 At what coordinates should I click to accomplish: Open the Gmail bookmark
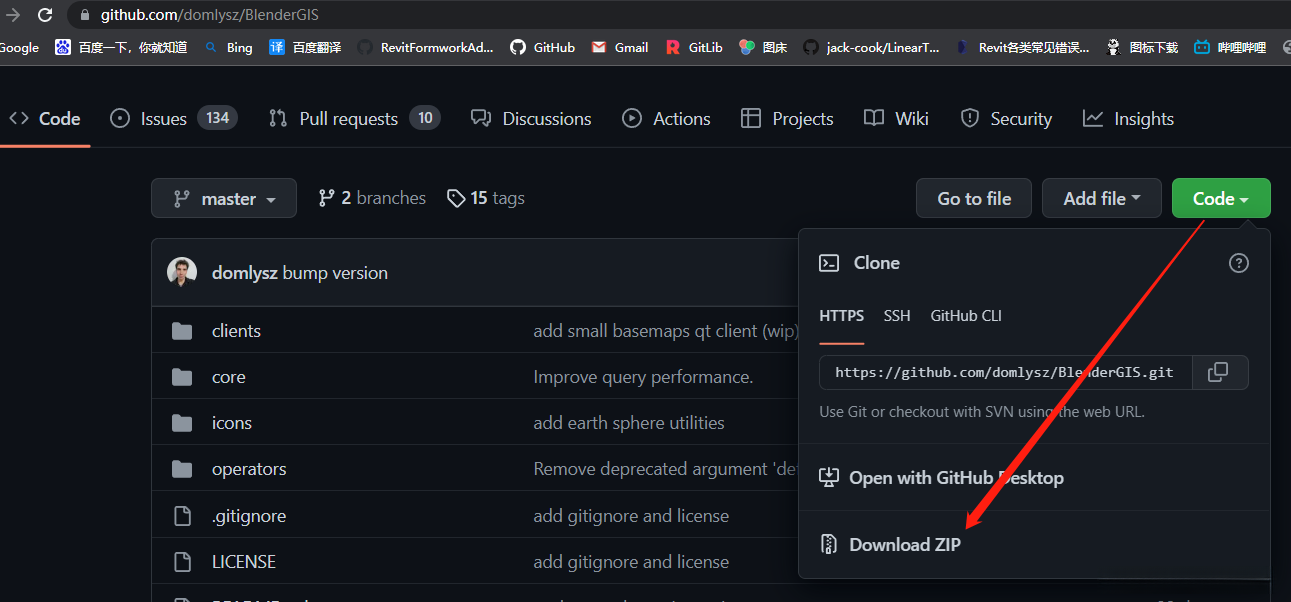(619, 47)
